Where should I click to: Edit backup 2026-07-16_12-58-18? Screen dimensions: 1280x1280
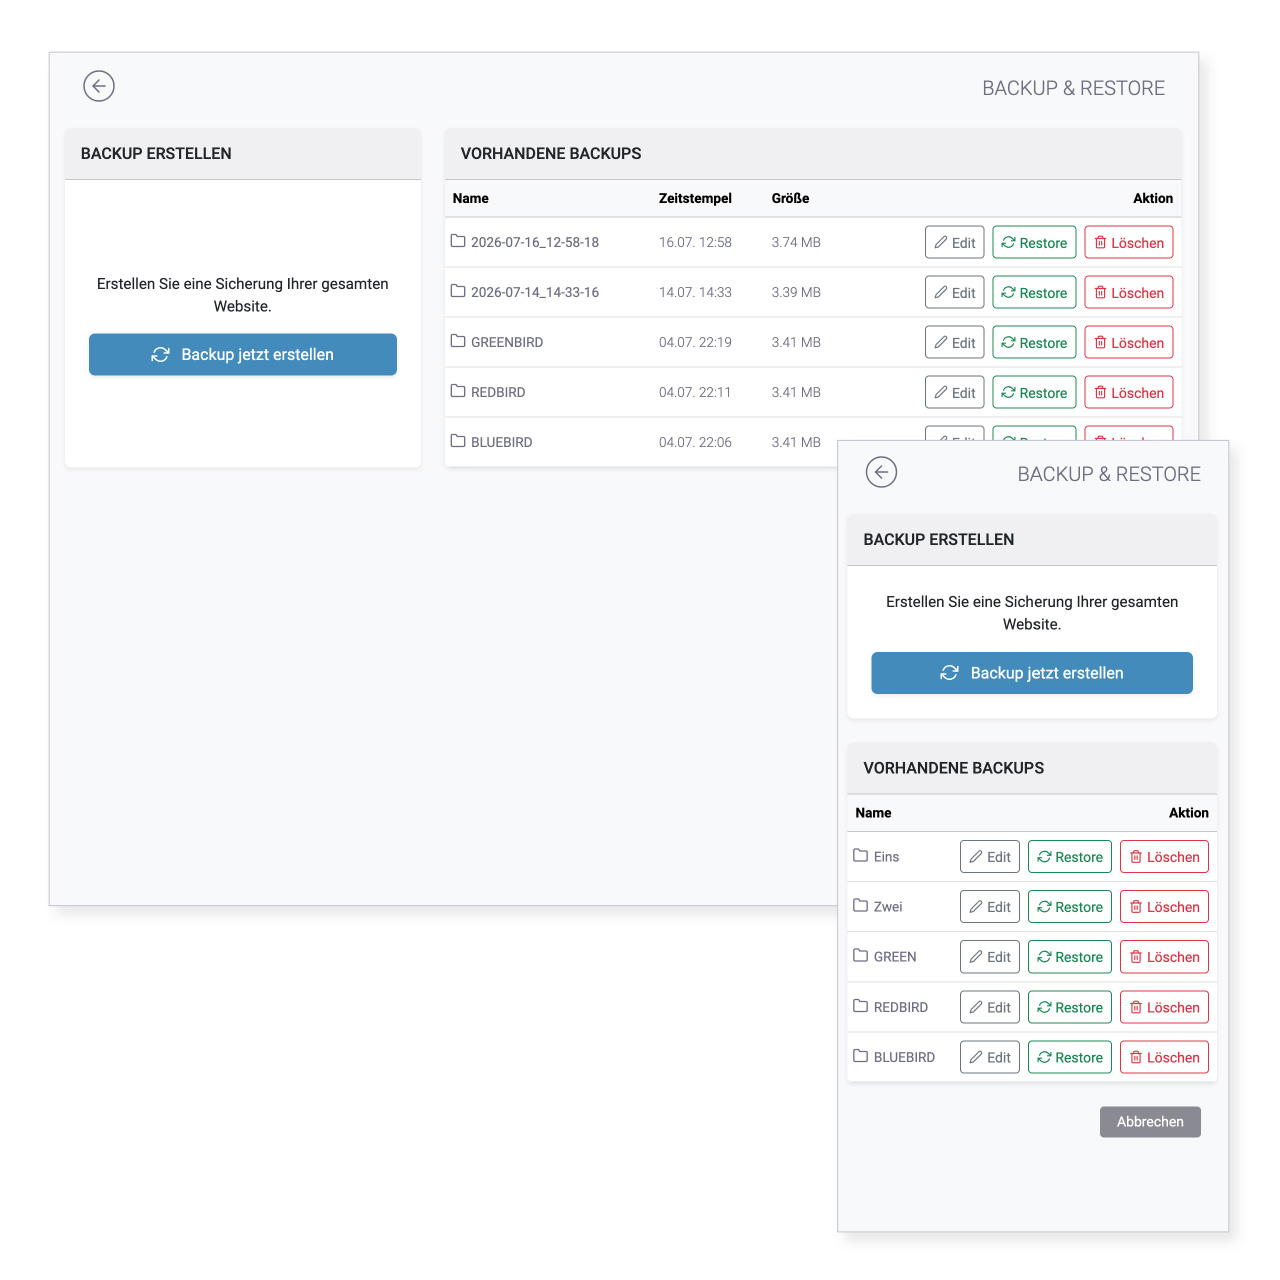[x=955, y=243]
